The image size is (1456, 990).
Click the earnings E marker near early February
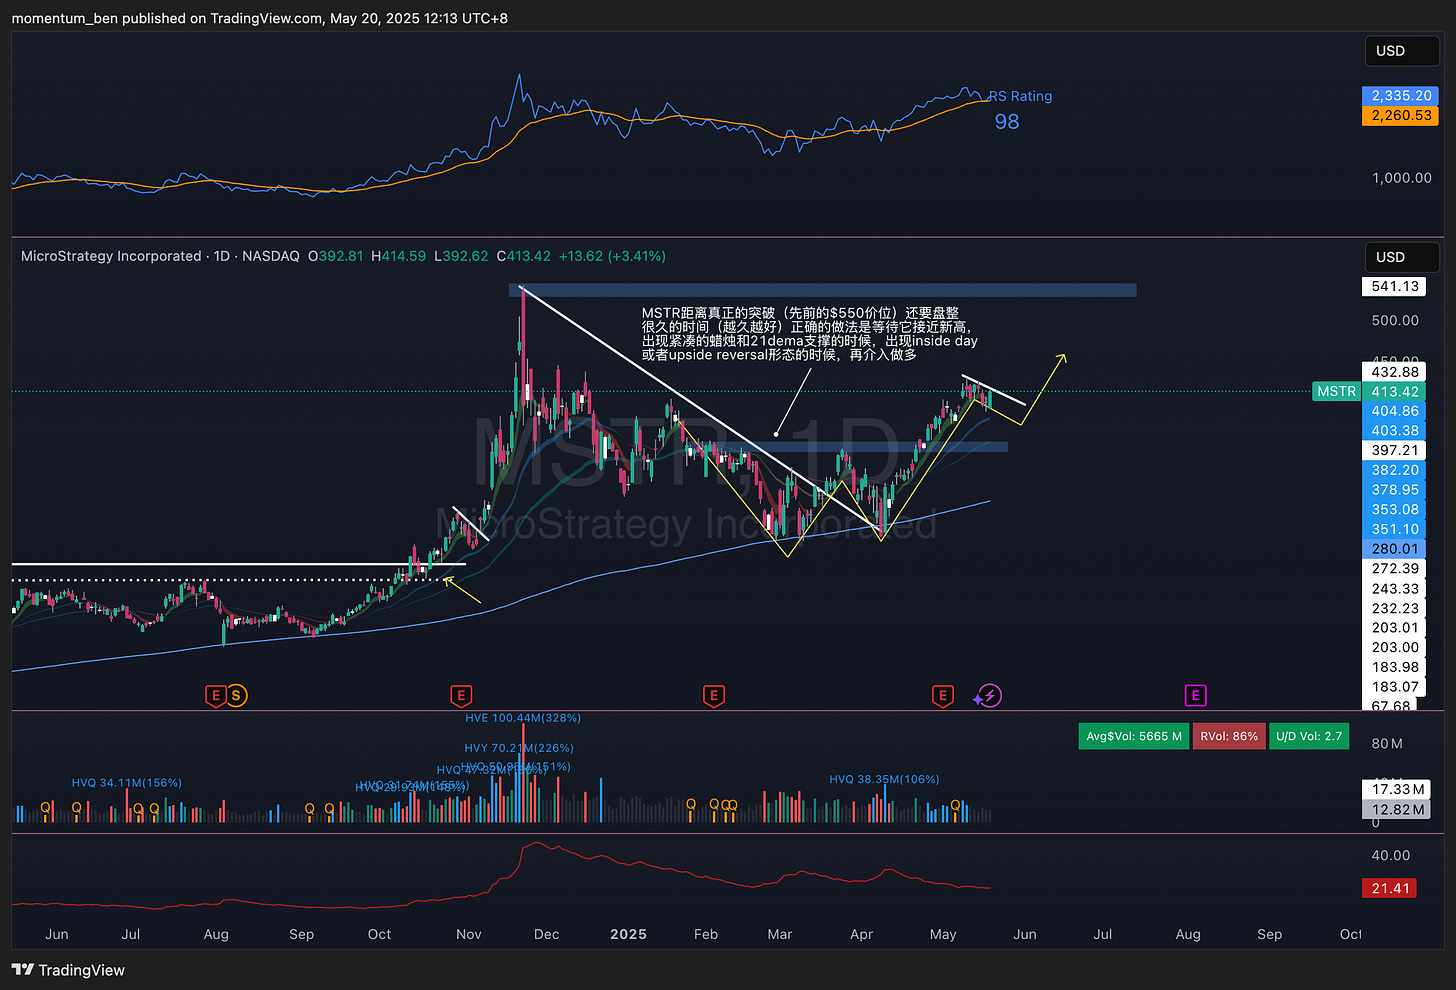(x=713, y=695)
